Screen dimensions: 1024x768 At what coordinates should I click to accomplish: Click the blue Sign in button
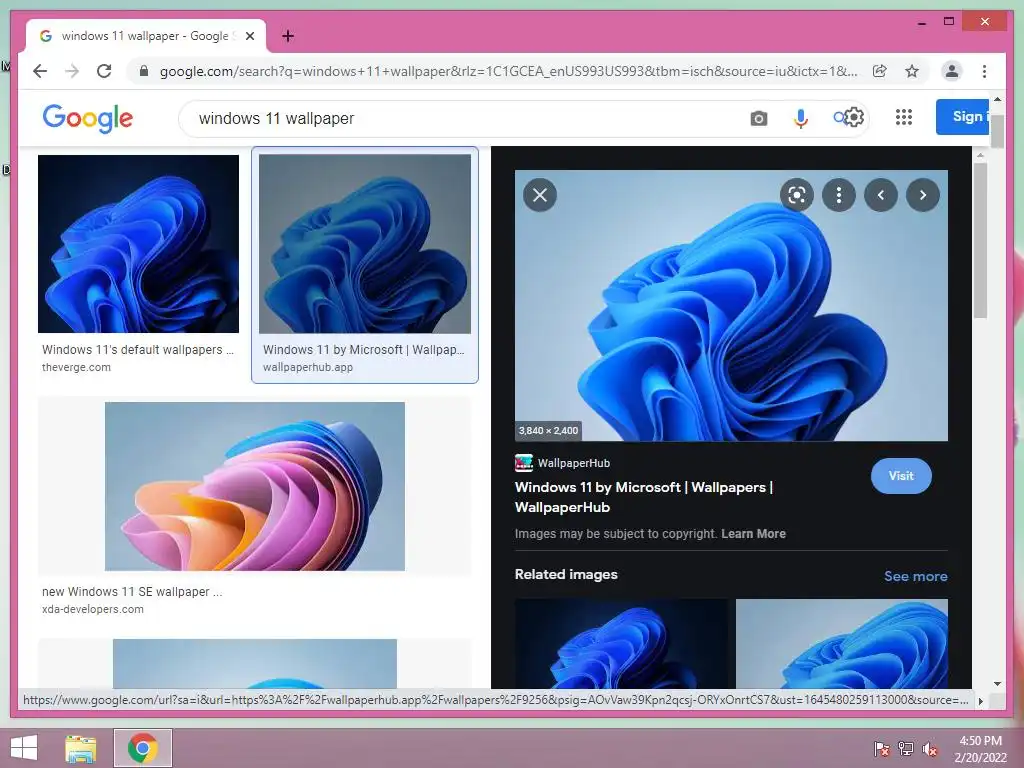[962, 117]
